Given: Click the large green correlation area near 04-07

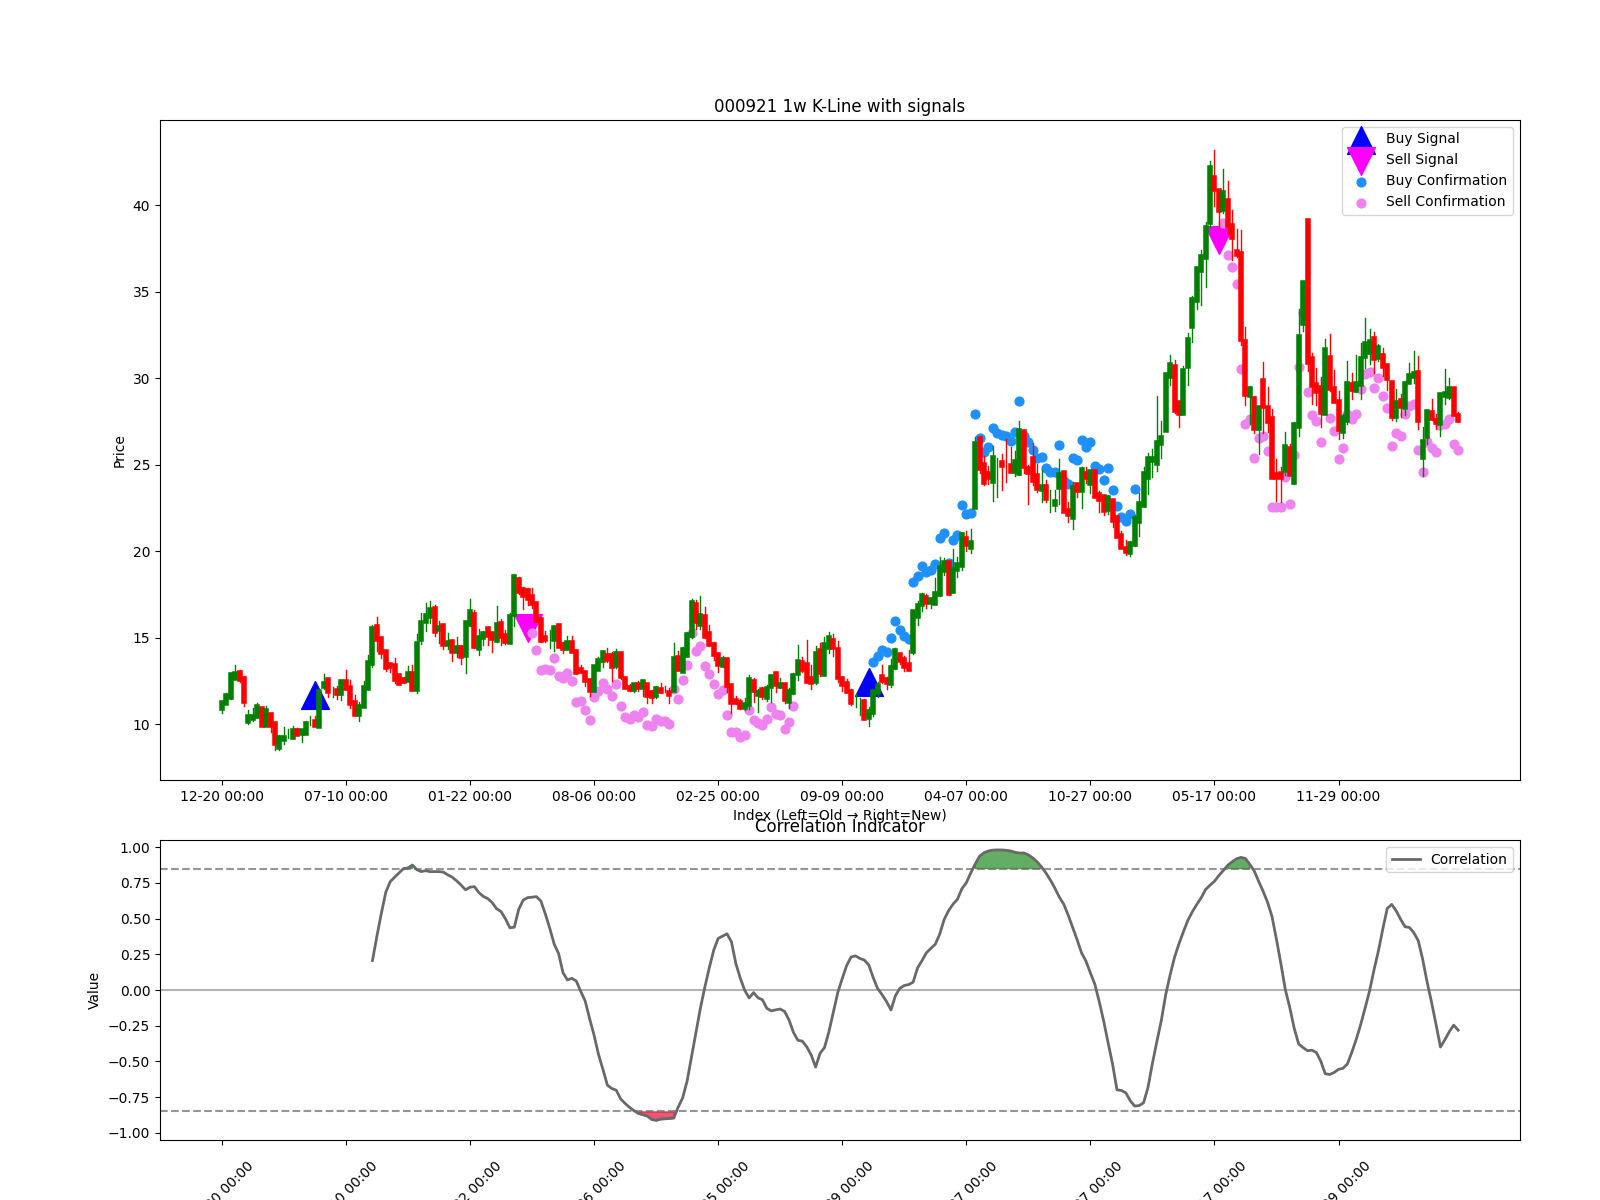Looking at the screenshot, I should [x=1008, y=859].
